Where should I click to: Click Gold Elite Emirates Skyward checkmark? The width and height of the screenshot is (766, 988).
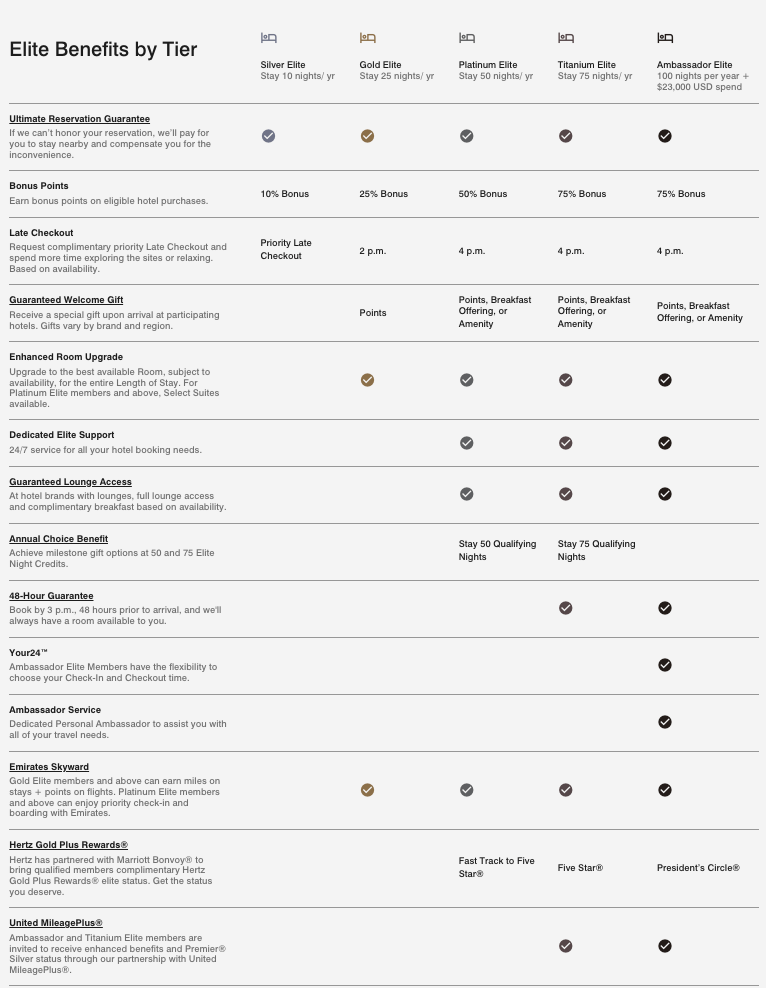(x=367, y=790)
